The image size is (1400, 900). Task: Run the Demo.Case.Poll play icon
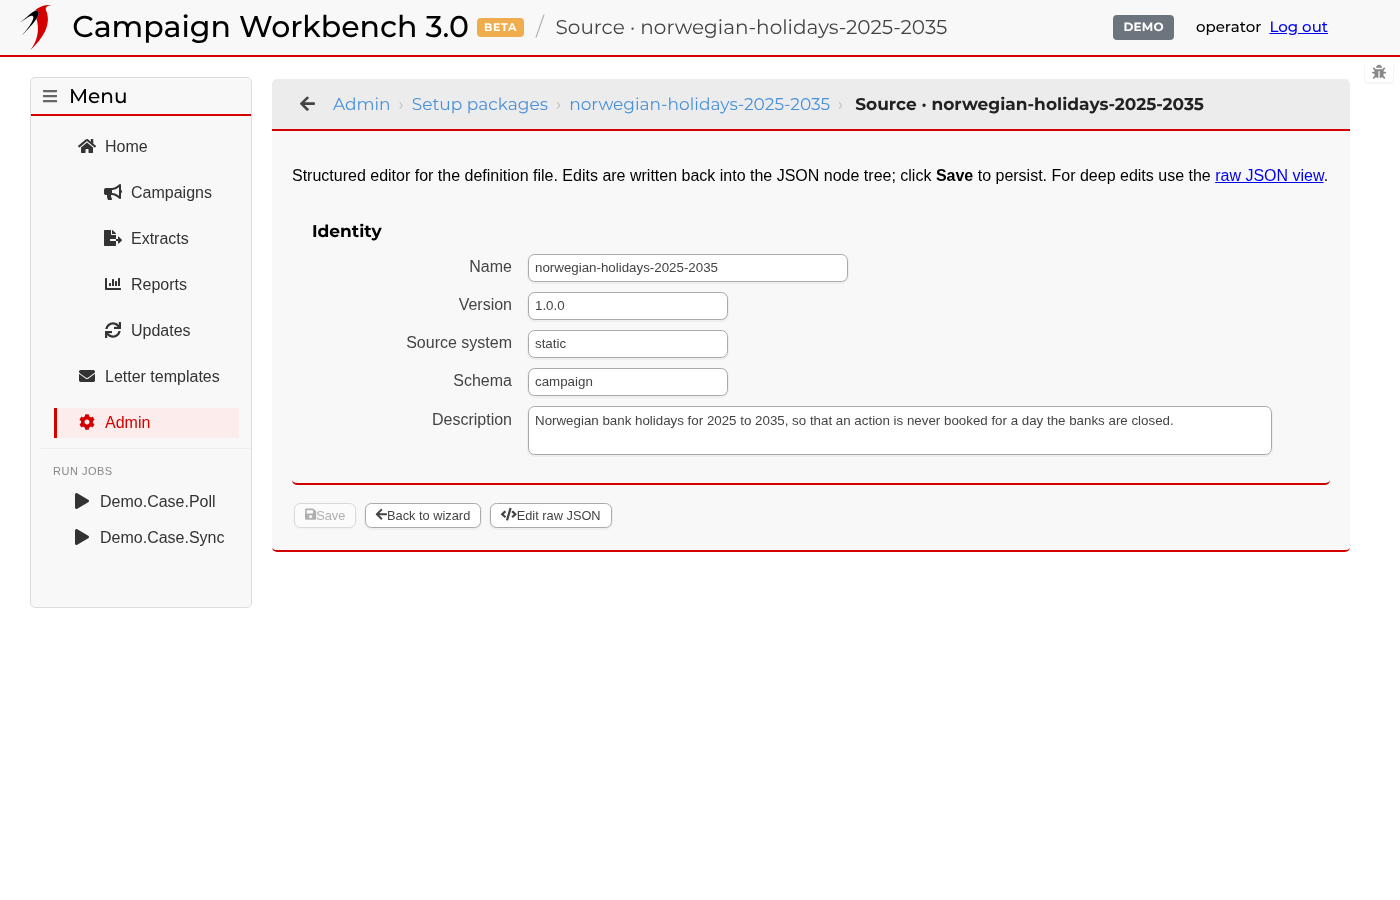82,501
